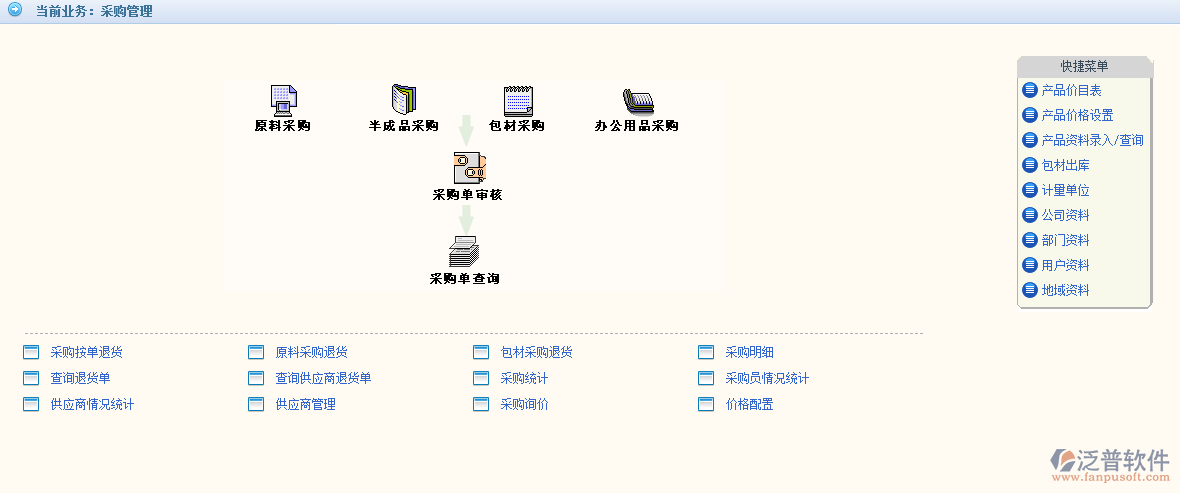Open the 查询供应商退货单 link

pyautogui.click(x=324, y=378)
